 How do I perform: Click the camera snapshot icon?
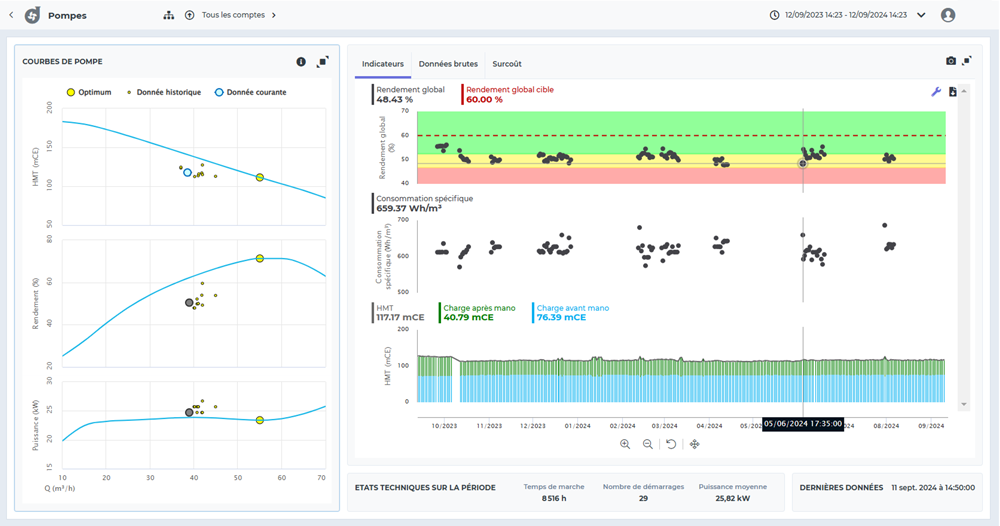click(951, 62)
